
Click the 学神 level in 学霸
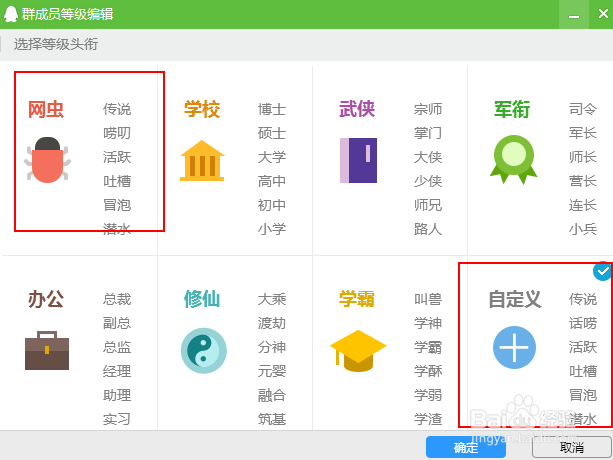tap(428, 323)
